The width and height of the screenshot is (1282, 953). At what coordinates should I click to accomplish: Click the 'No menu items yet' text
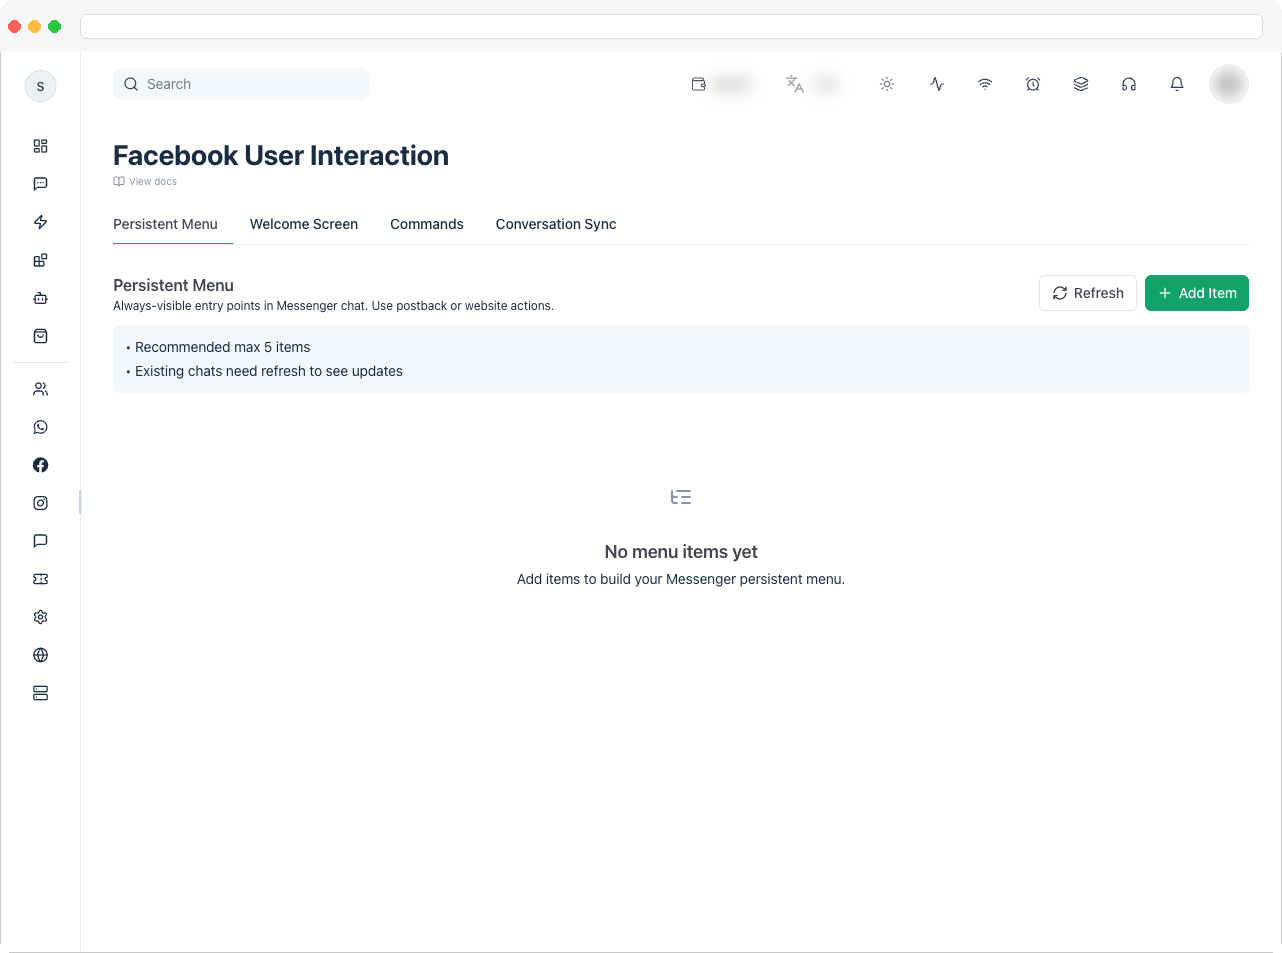[x=681, y=552]
